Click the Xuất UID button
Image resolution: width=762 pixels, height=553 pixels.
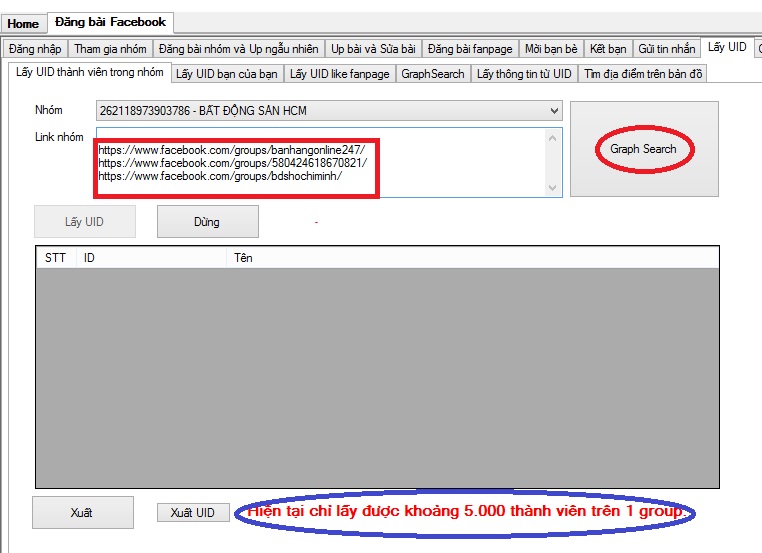(x=193, y=513)
